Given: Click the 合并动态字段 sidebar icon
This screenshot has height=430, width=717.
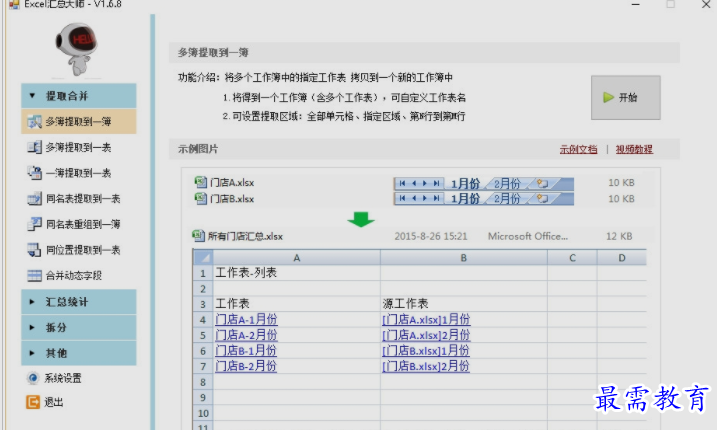Looking at the screenshot, I should pyautogui.click(x=34, y=275).
